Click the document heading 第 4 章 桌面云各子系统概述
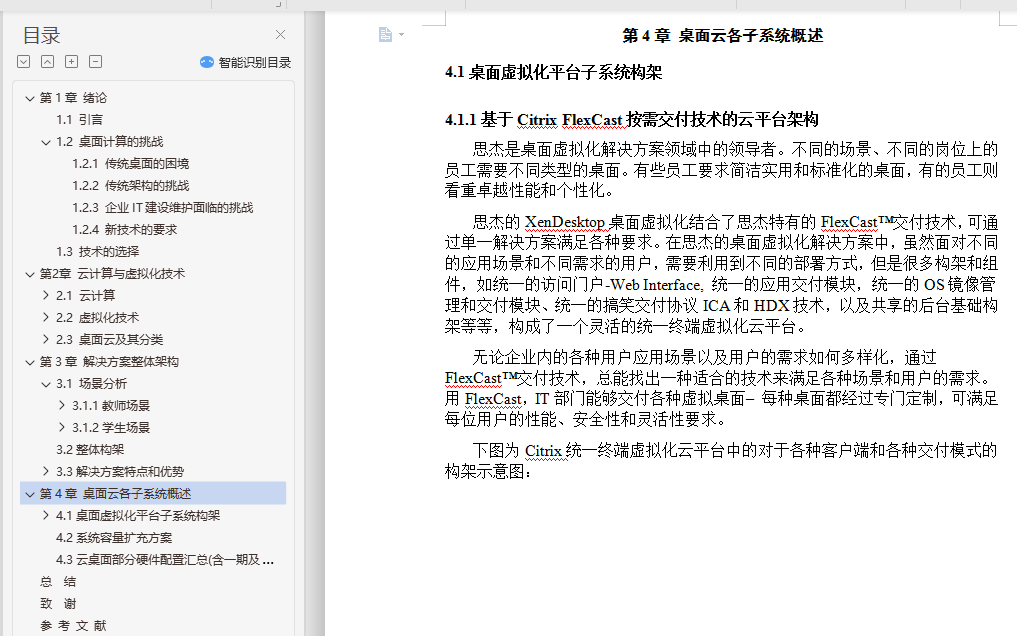The image size is (1017, 636). [x=723, y=35]
